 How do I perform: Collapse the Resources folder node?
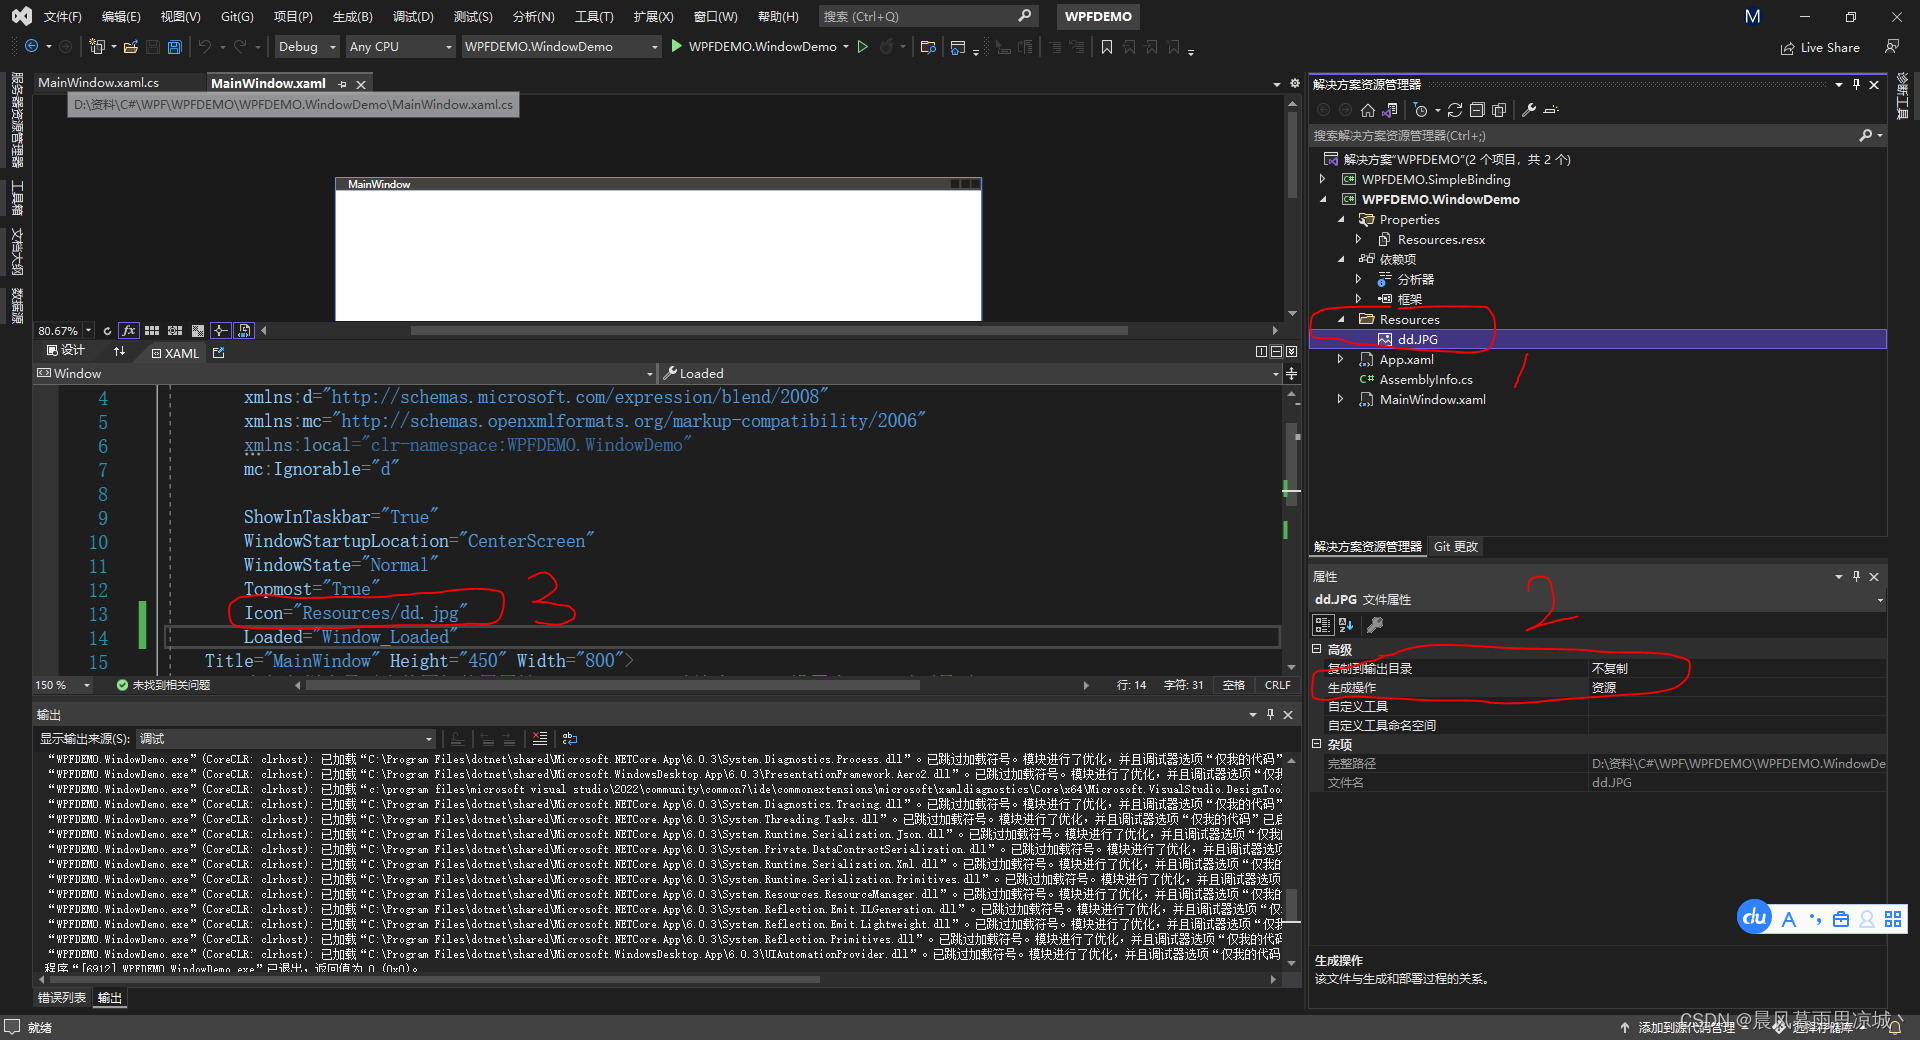(x=1342, y=319)
